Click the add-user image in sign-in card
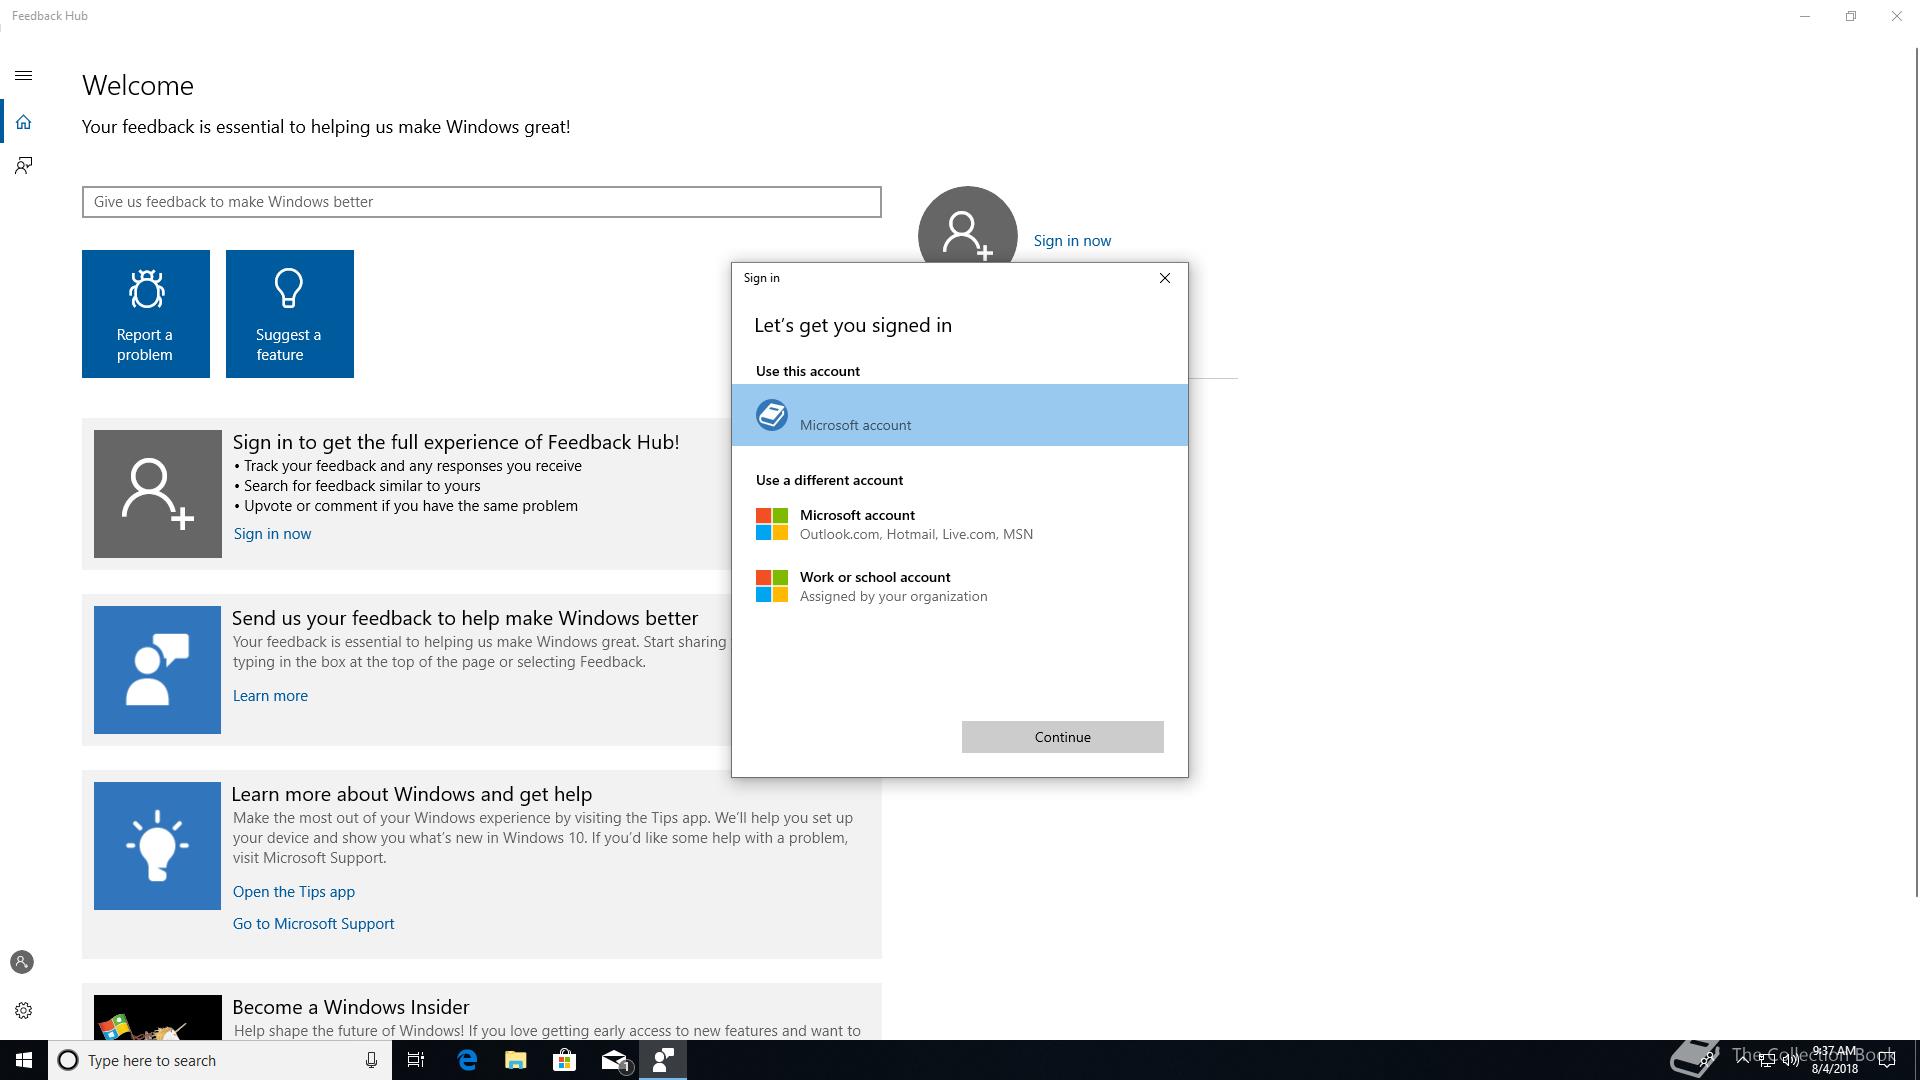The image size is (1920, 1080). (158, 494)
